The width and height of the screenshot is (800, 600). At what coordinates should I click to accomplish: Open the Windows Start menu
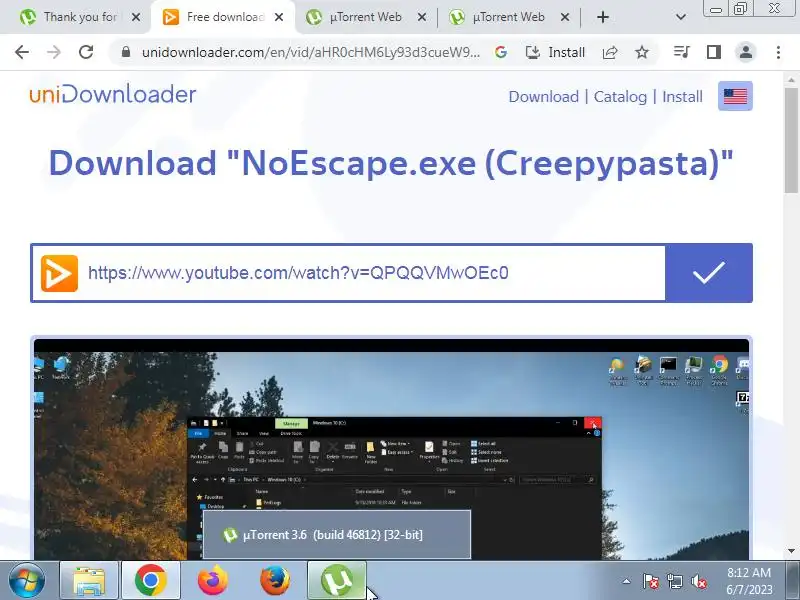click(x=27, y=581)
